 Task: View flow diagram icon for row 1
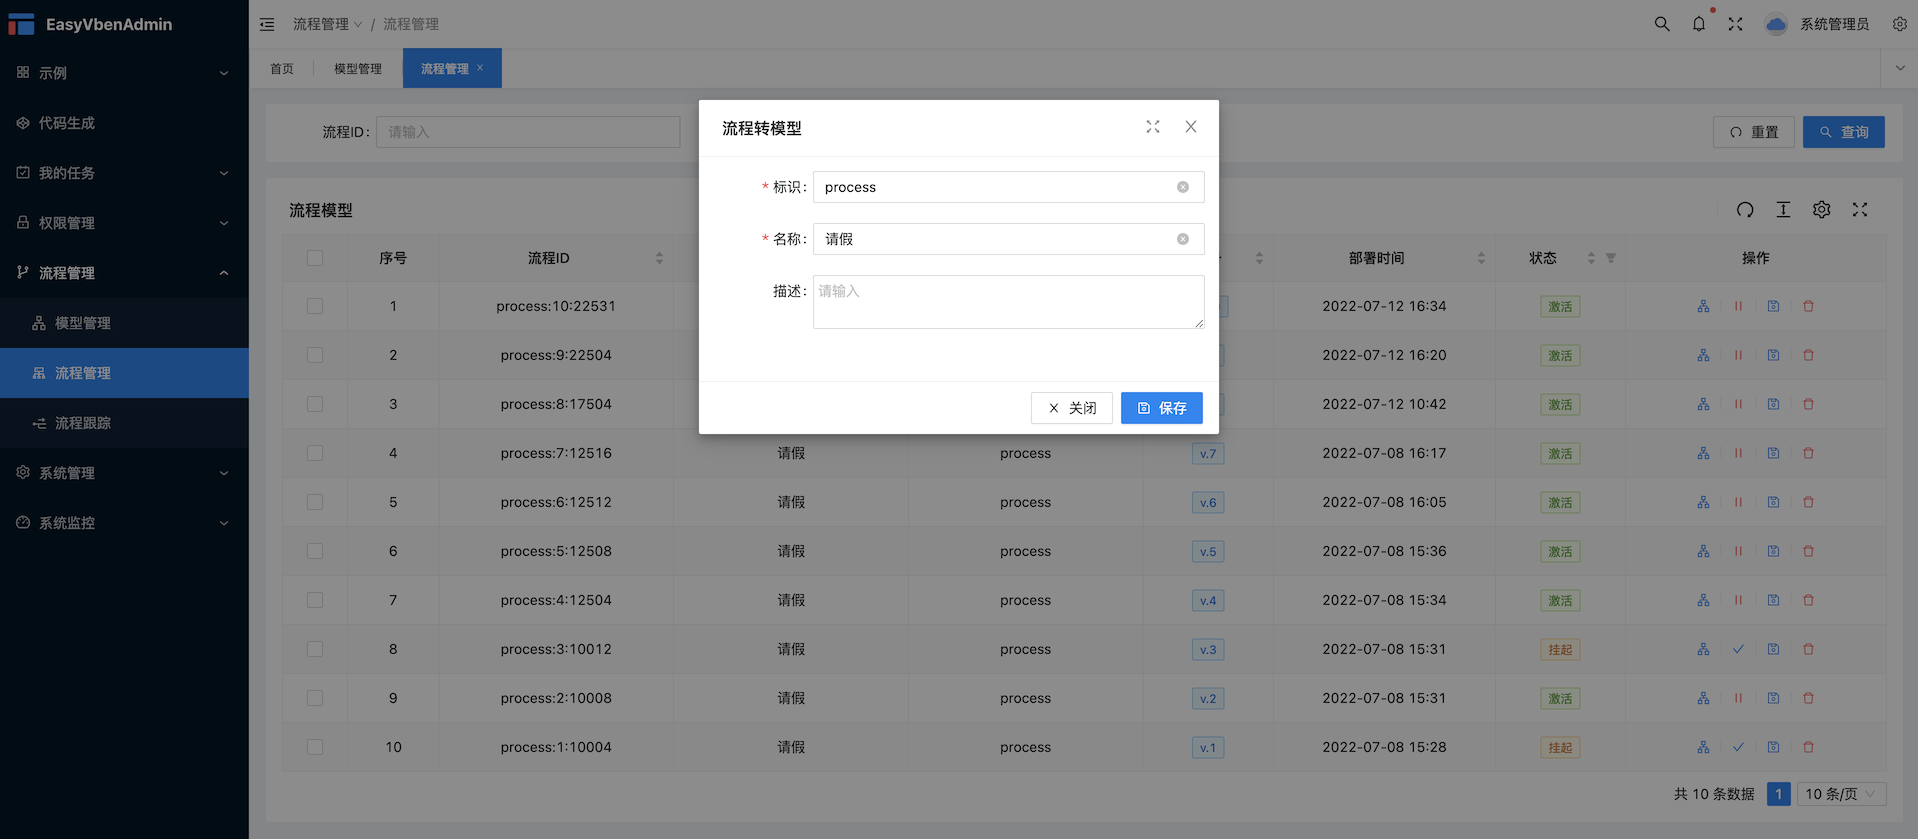(x=1703, y=306)
